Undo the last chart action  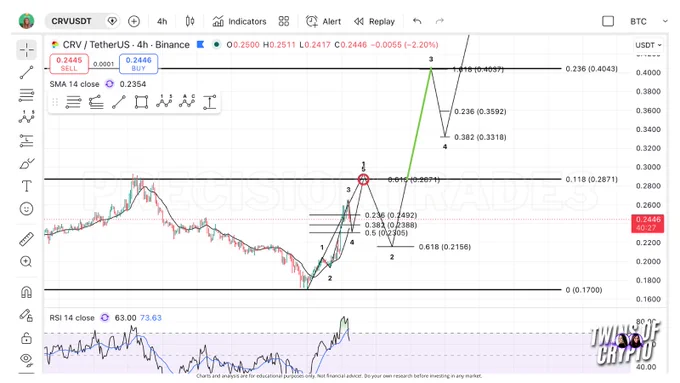pos(417,21)
